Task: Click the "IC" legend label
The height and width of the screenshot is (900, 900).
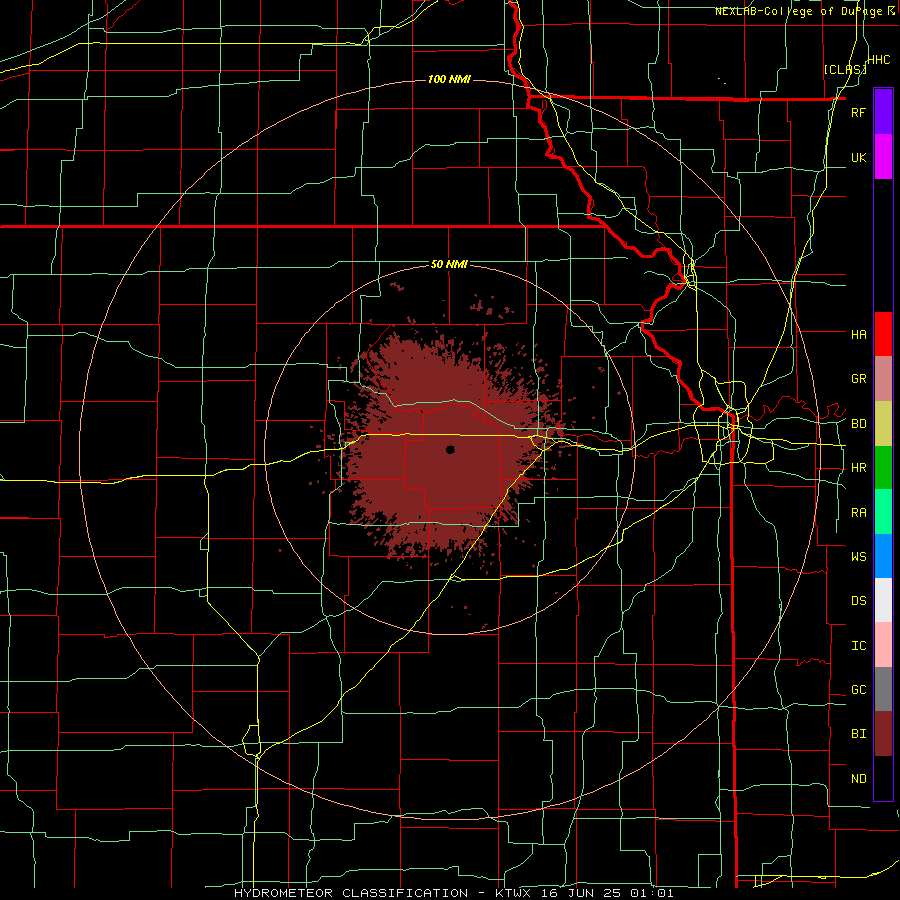Action: 858,646
